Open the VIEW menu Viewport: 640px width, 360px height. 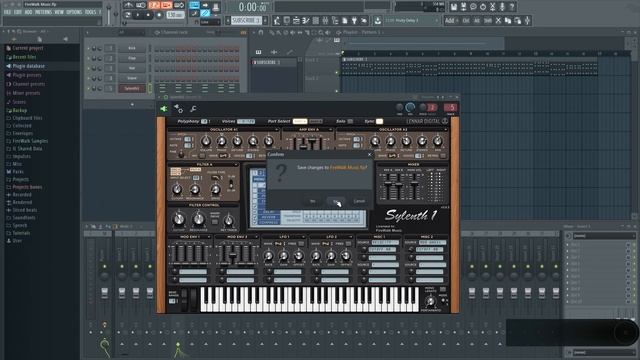click(59, 12)
